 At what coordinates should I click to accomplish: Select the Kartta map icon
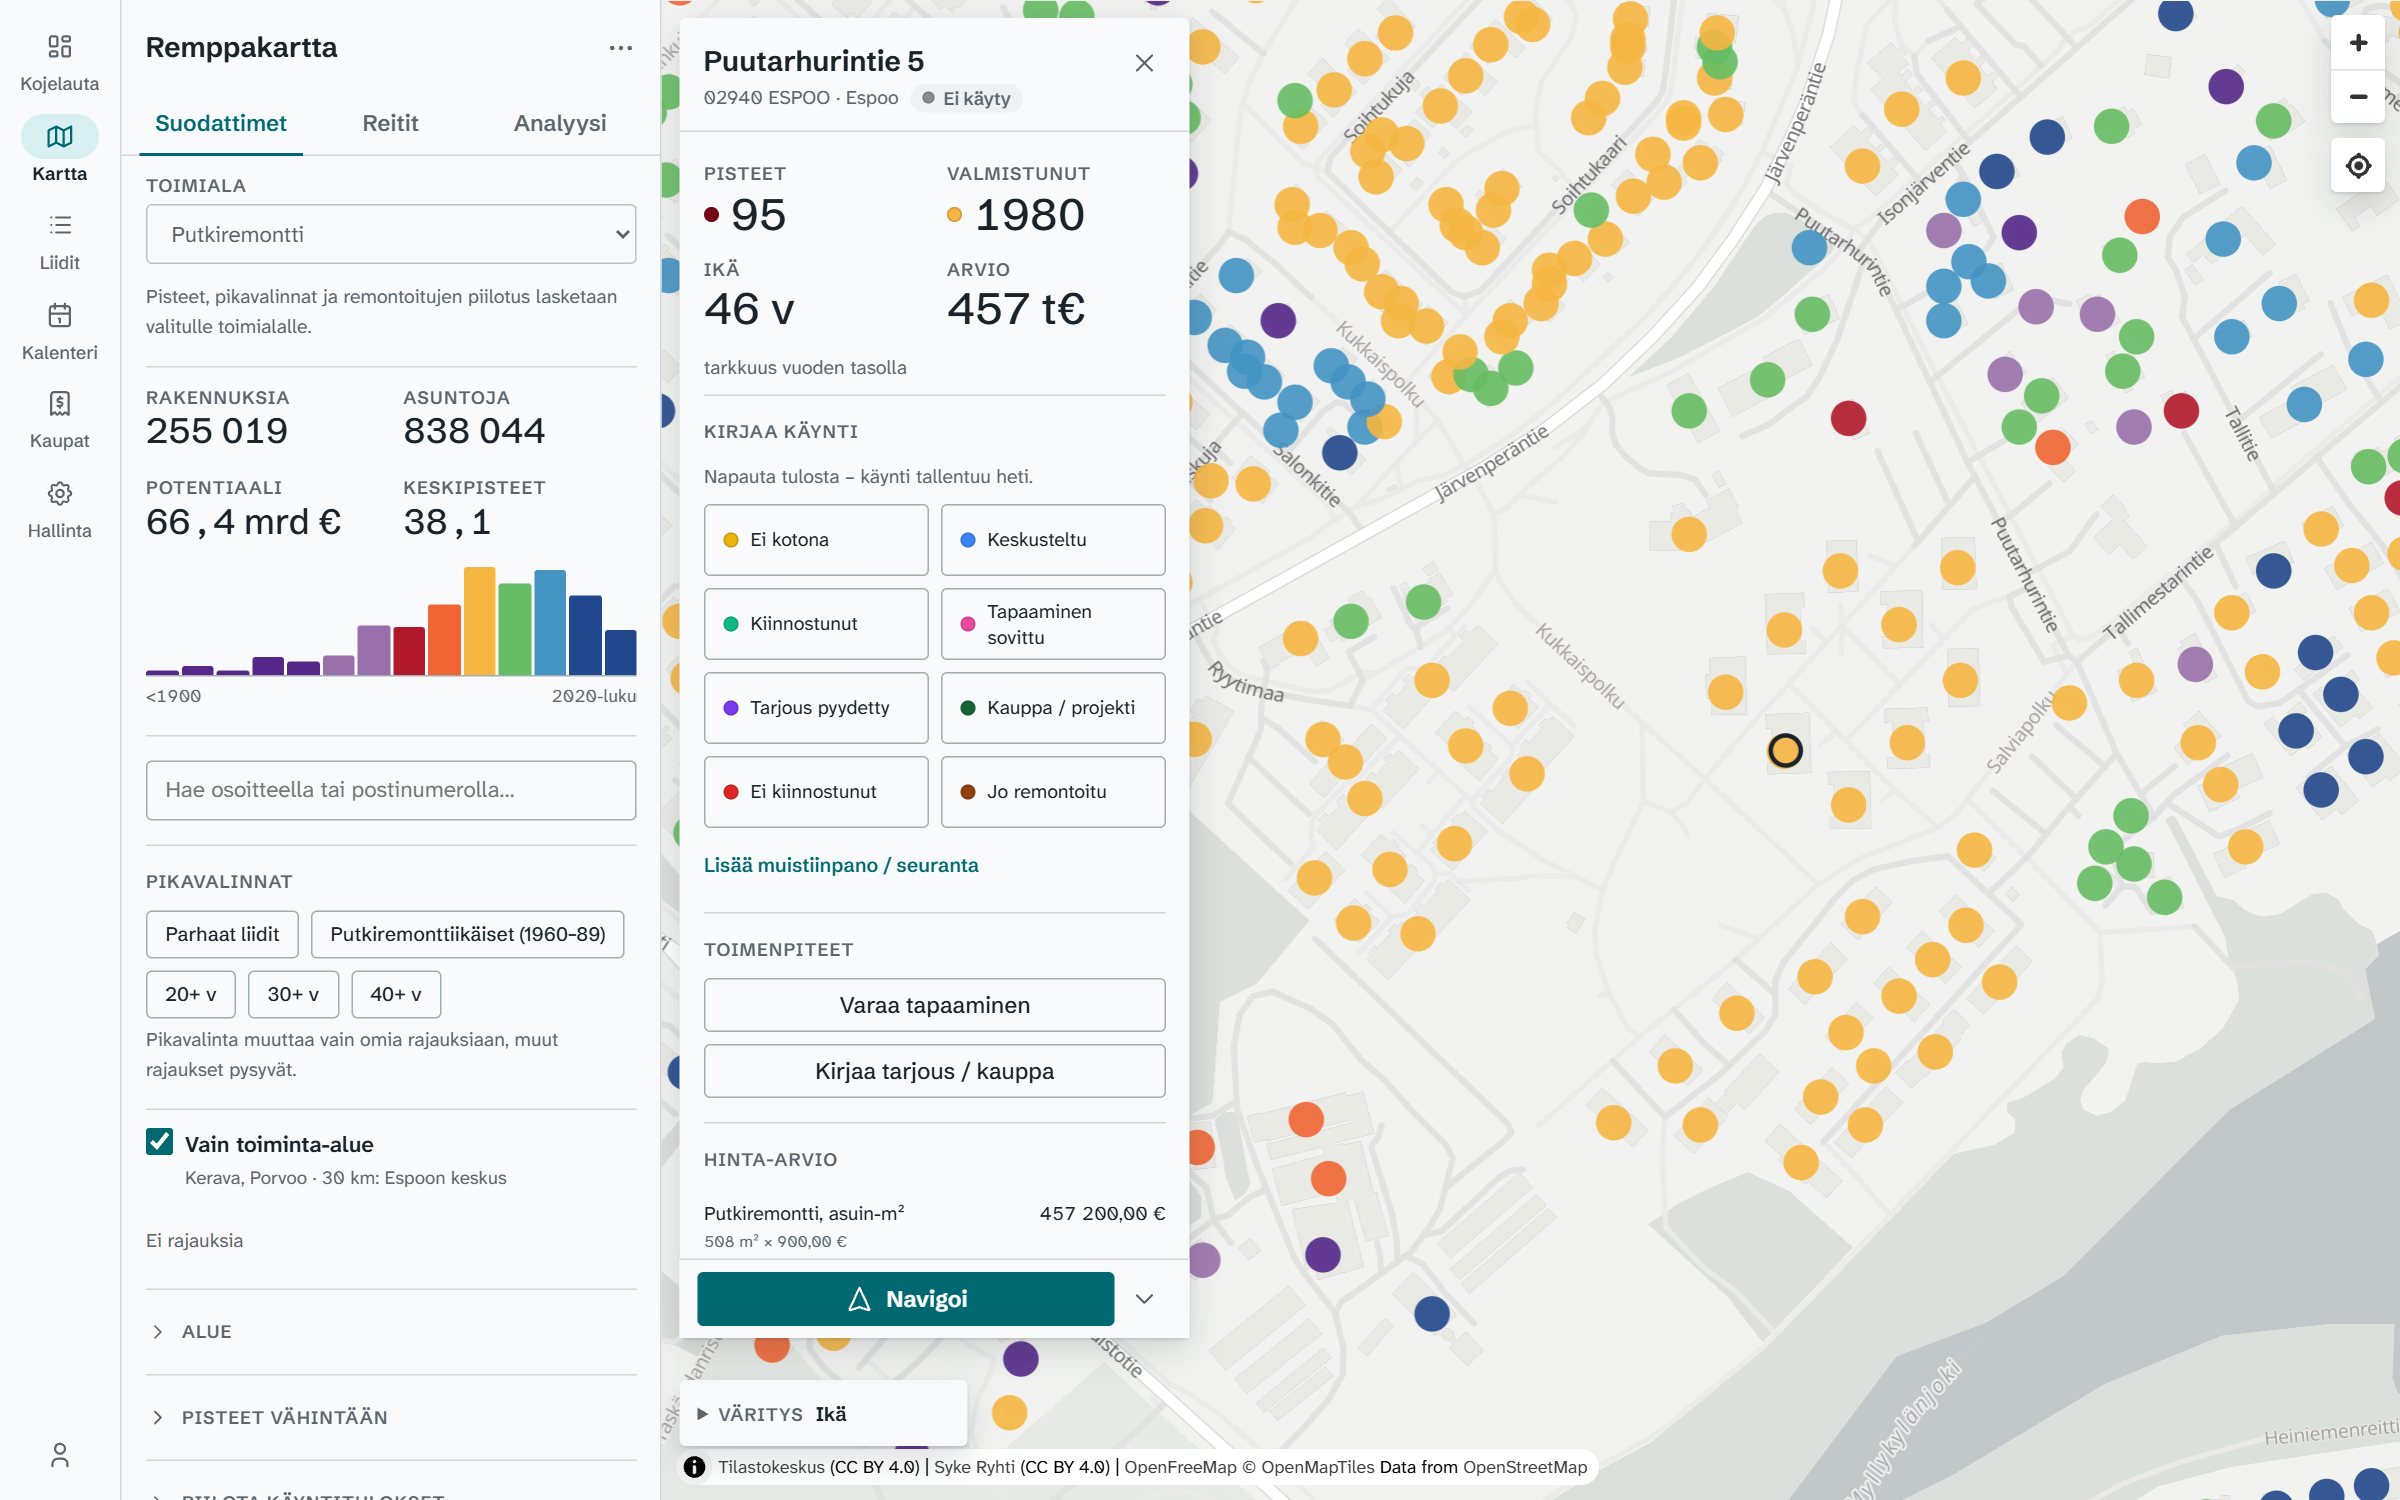point(59,137)
